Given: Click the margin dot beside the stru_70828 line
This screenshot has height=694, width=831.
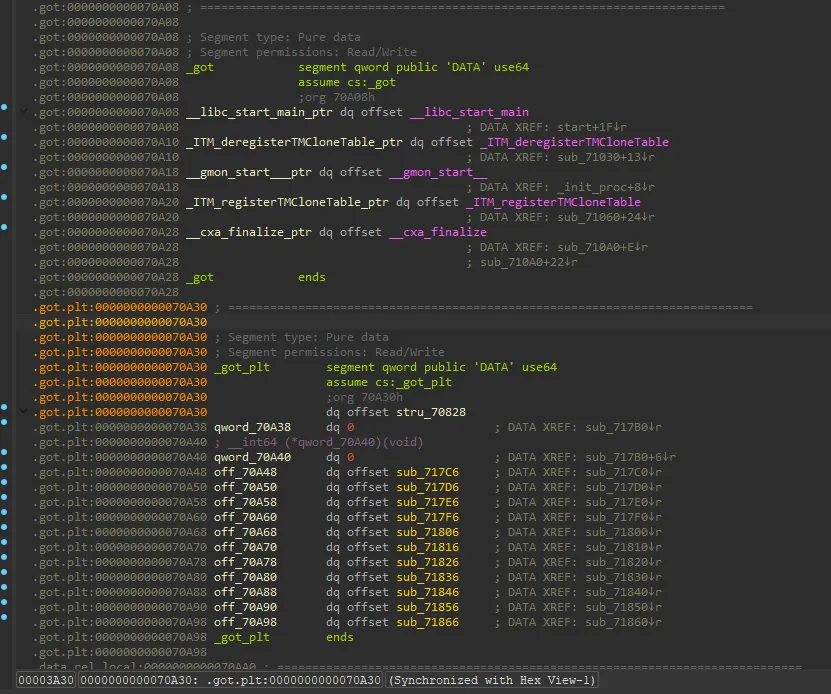Looking at the screenshot, I should 4,407.
